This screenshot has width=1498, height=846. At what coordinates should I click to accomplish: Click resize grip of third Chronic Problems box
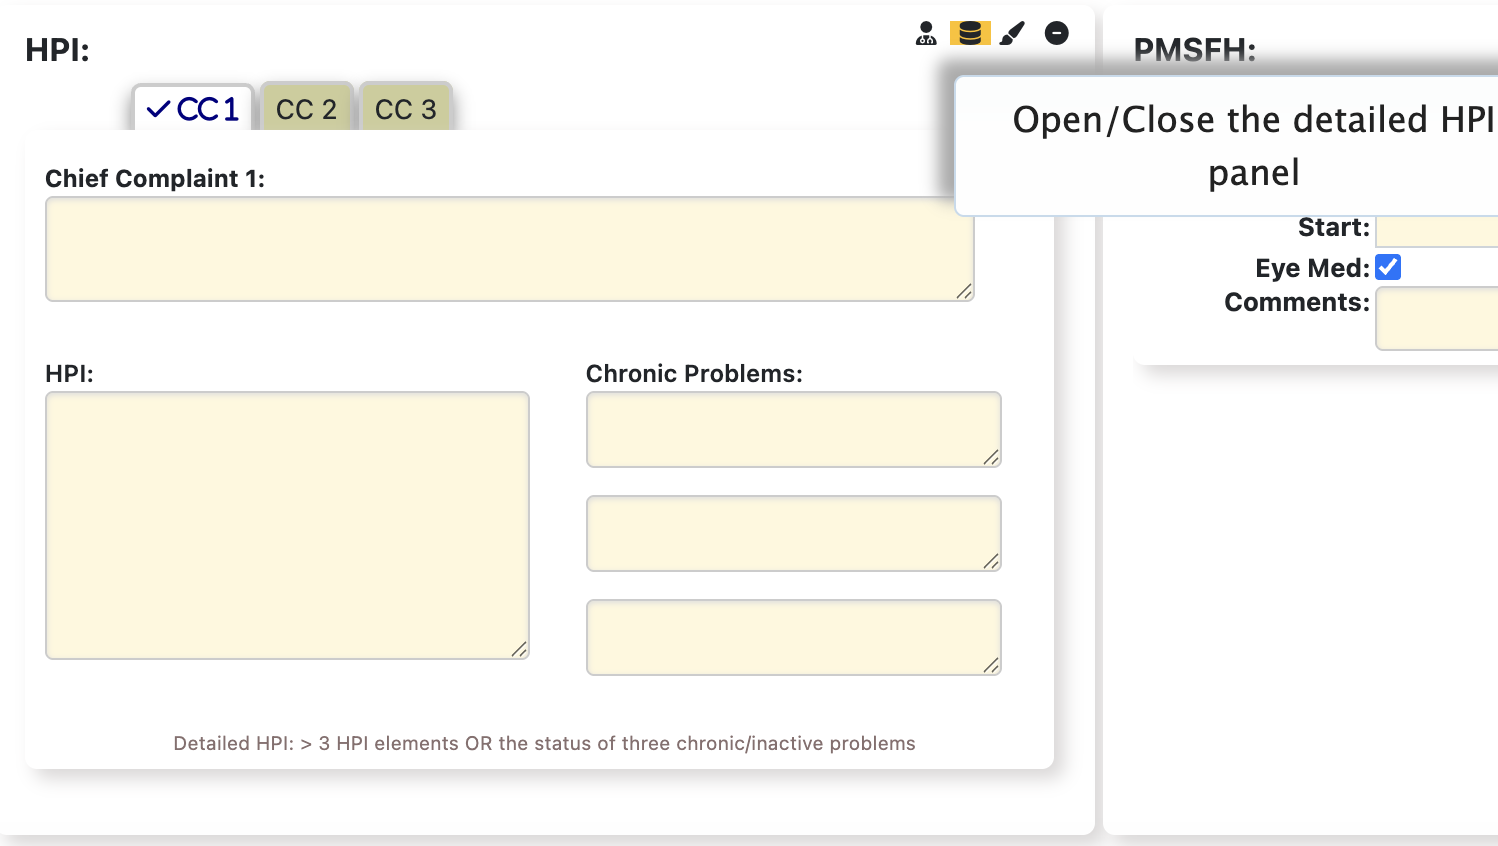991,666
